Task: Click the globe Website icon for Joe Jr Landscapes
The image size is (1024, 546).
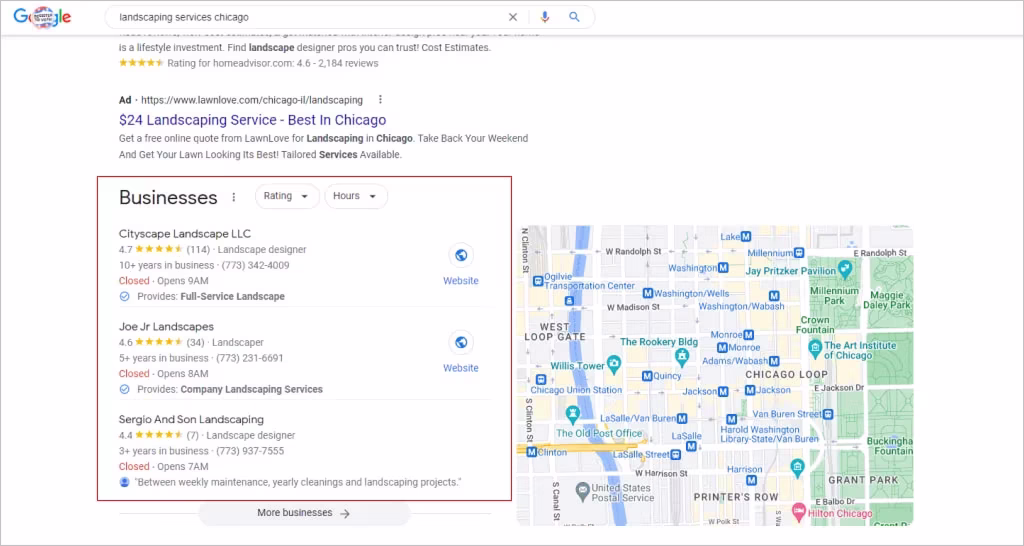Action: click(x=461, y=342)
